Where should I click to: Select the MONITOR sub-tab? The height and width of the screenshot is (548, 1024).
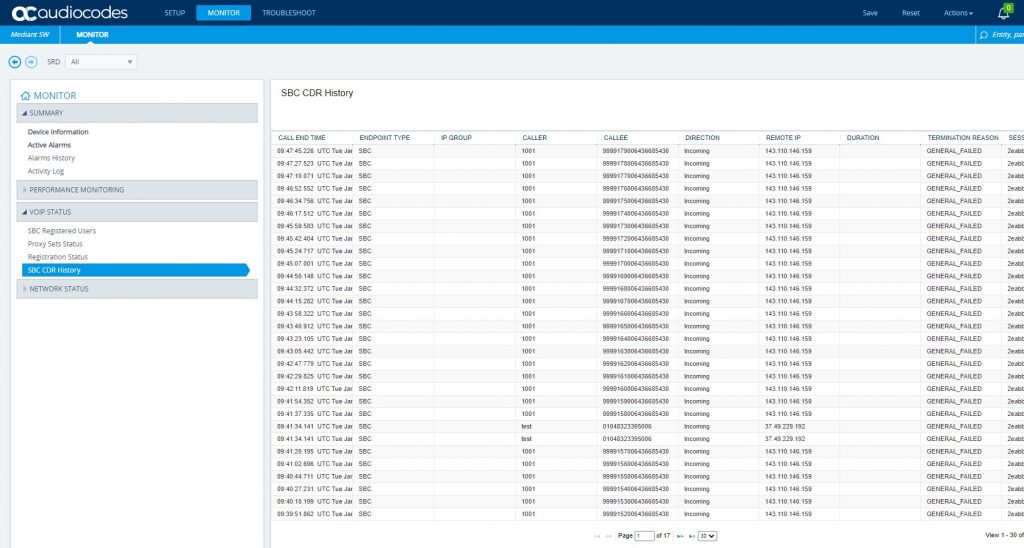click(92, 35)
